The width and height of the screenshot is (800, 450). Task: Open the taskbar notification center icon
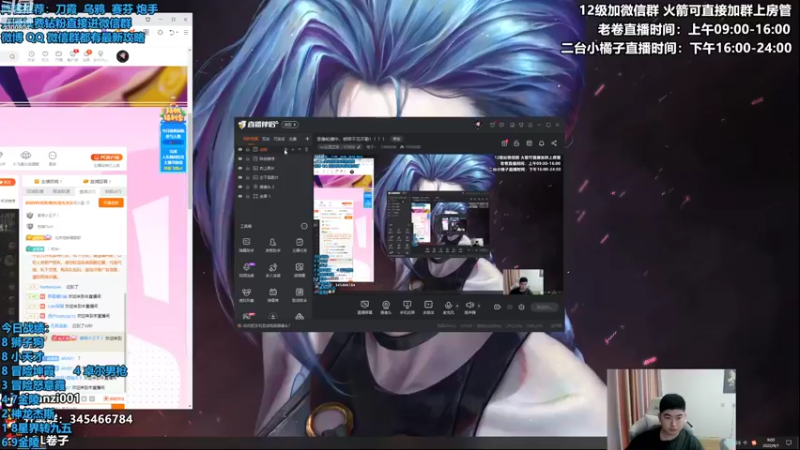coord(789,442)
